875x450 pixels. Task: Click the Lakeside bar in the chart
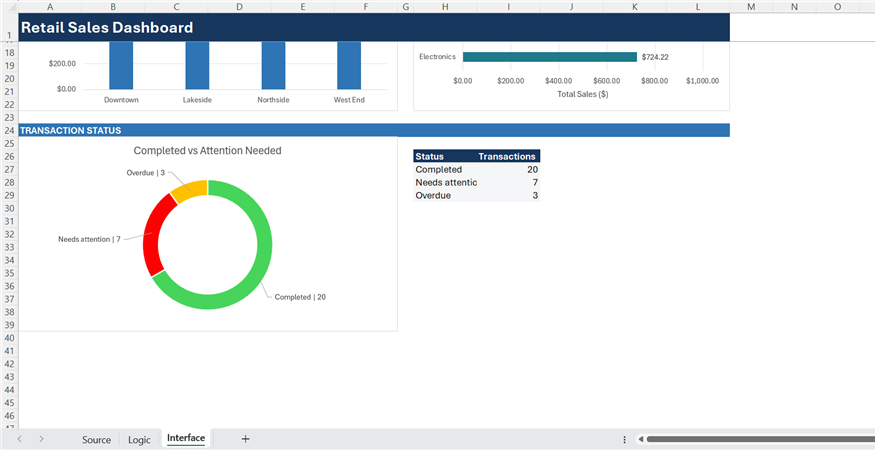(x=198, y=65)
